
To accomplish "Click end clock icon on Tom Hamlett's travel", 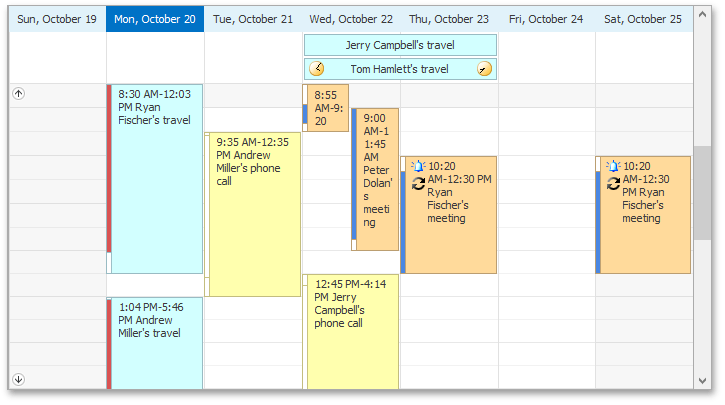I will pos(484,69).
